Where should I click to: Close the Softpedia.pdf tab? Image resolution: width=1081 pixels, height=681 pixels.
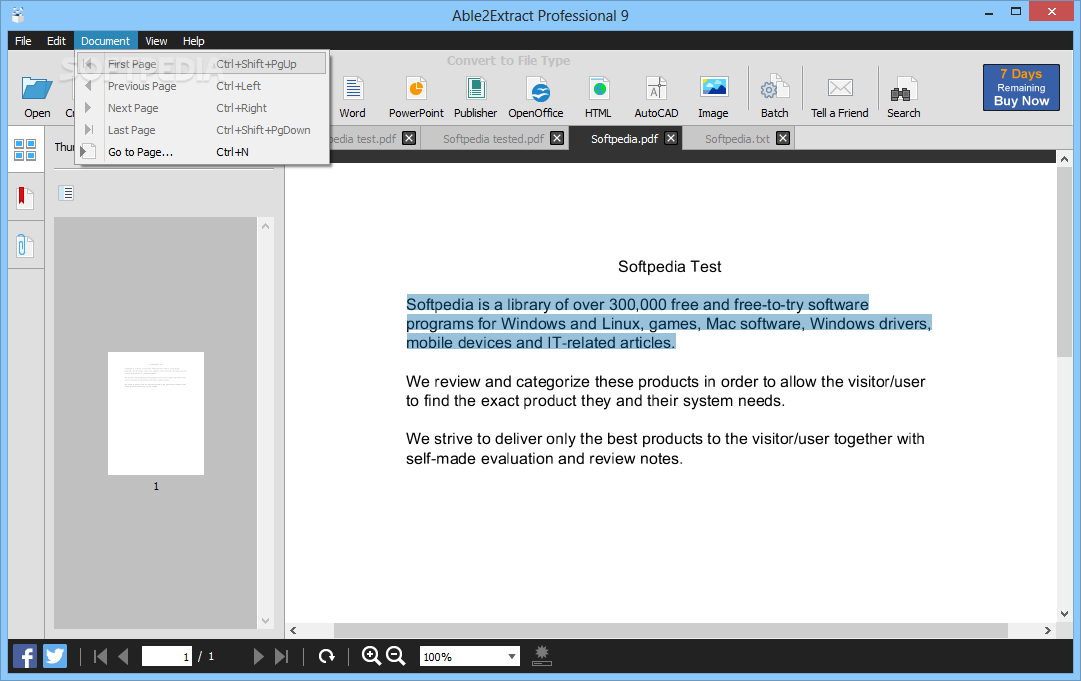(x=671, y=139)
